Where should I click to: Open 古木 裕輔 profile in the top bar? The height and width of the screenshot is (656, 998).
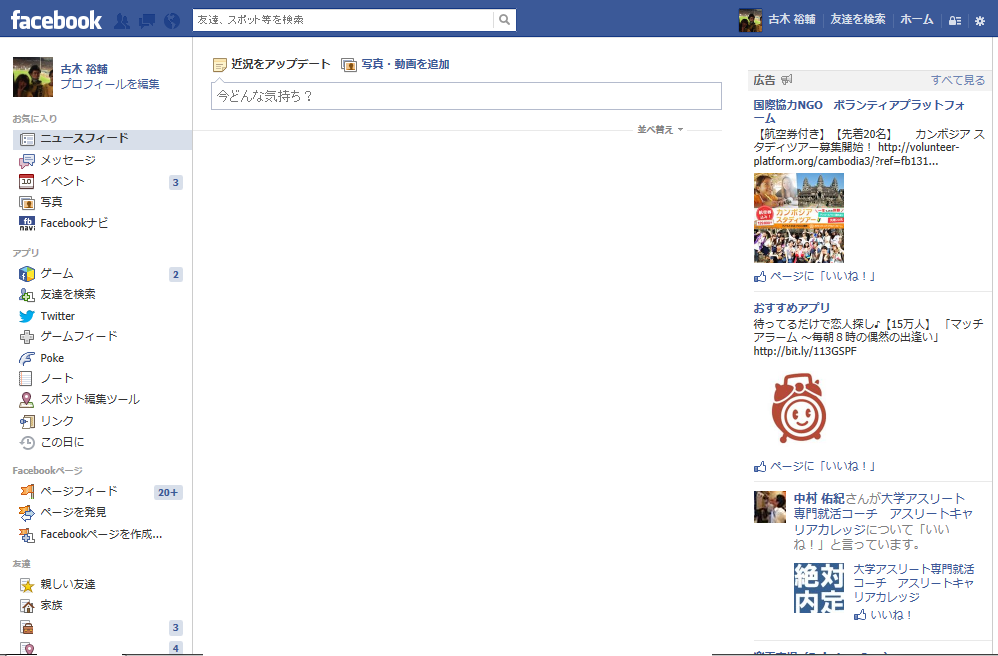tap(791, 20)
